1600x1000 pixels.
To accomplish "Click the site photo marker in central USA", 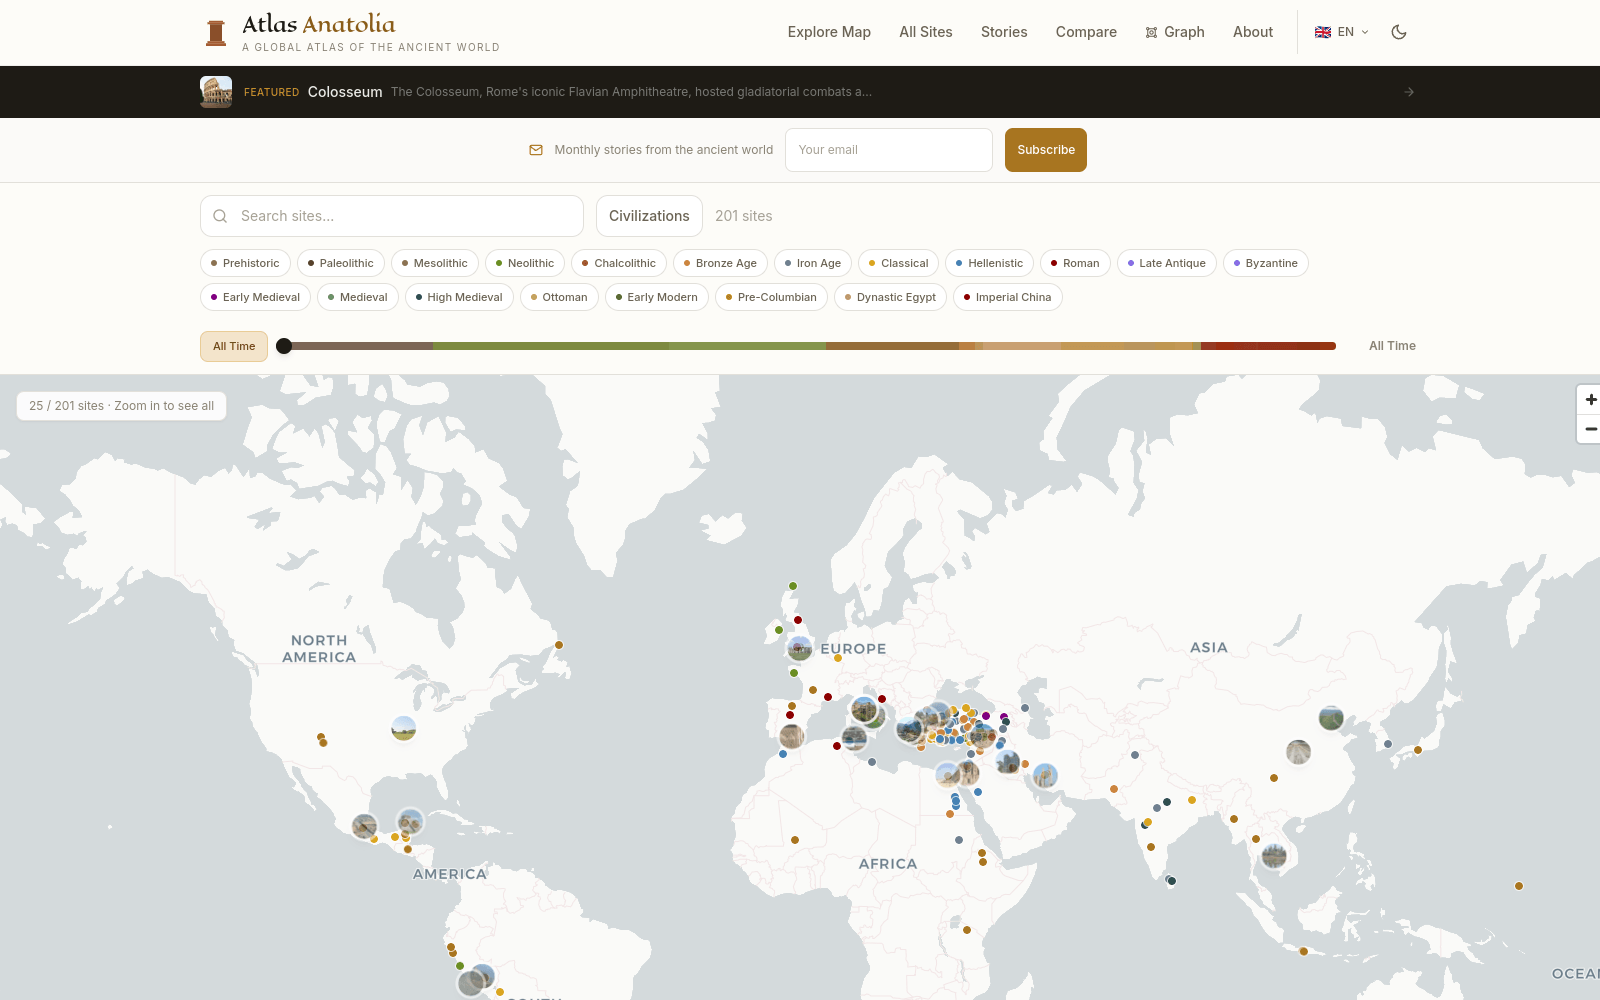I will 404,728.
